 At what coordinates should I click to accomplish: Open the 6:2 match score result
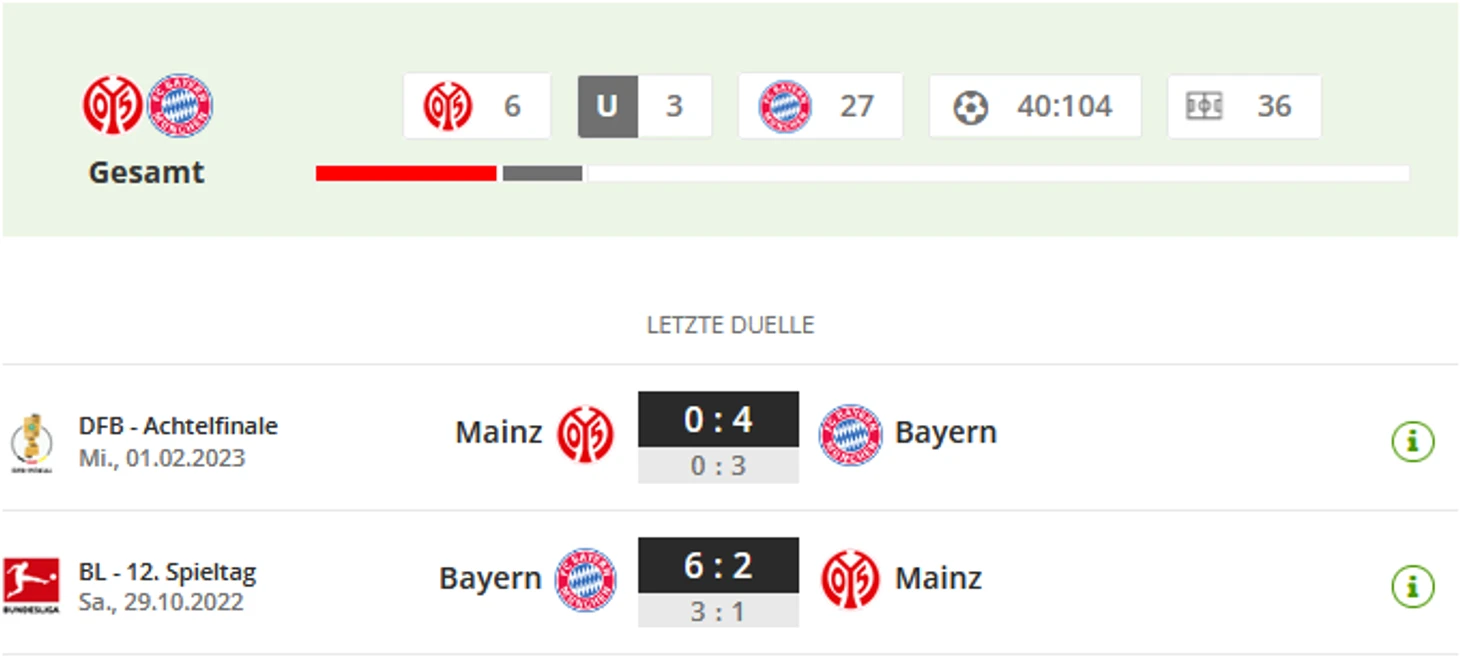718,565
